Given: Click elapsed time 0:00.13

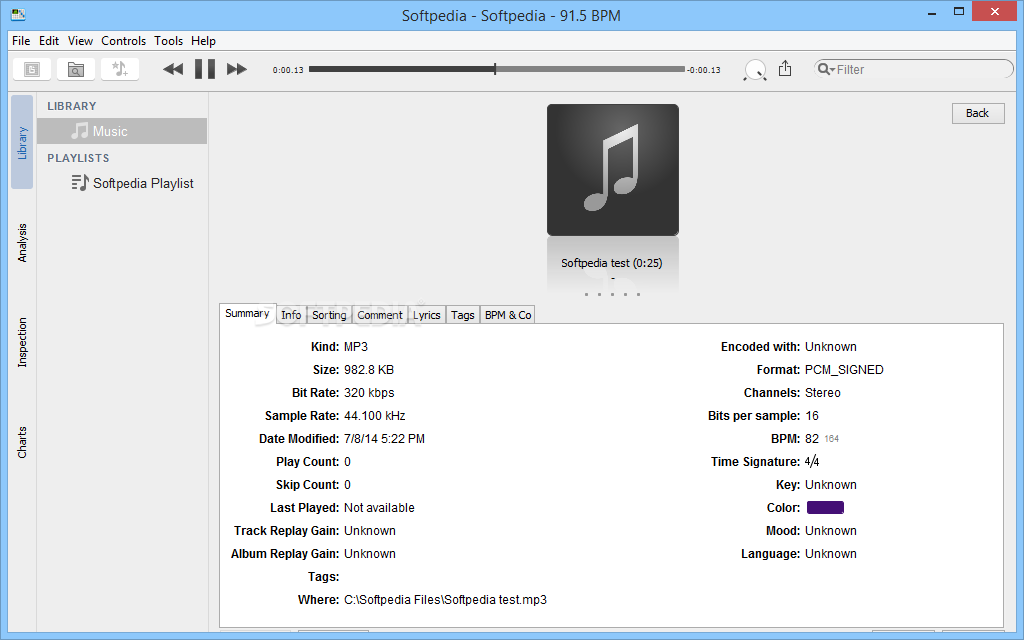Looking at the screenshot, I should coord(288,70).
